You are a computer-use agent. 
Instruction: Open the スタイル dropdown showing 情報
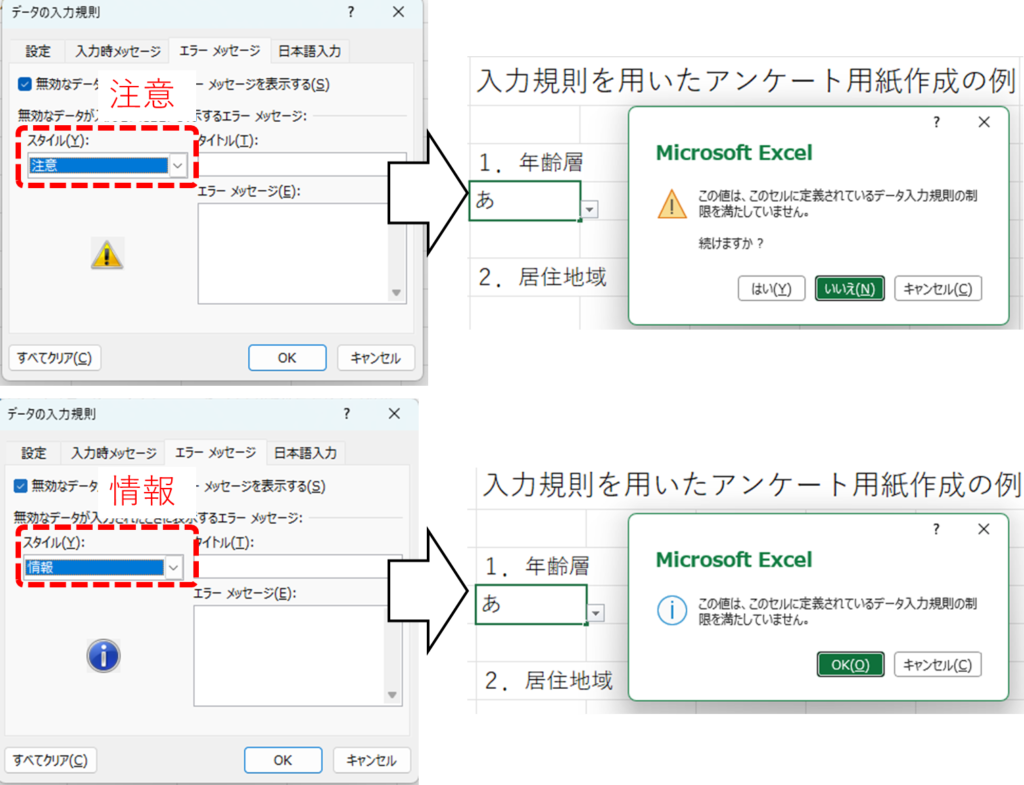(x=173, y=567)
